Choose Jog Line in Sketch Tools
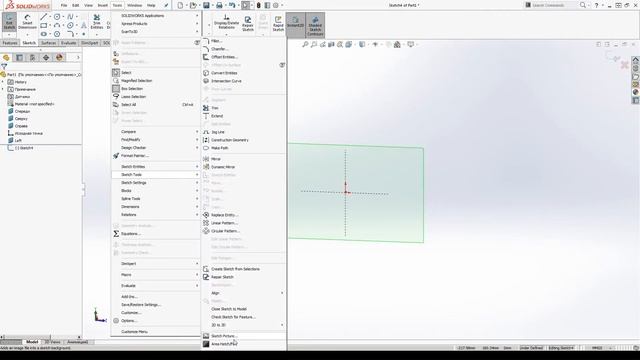 [244, 132]
